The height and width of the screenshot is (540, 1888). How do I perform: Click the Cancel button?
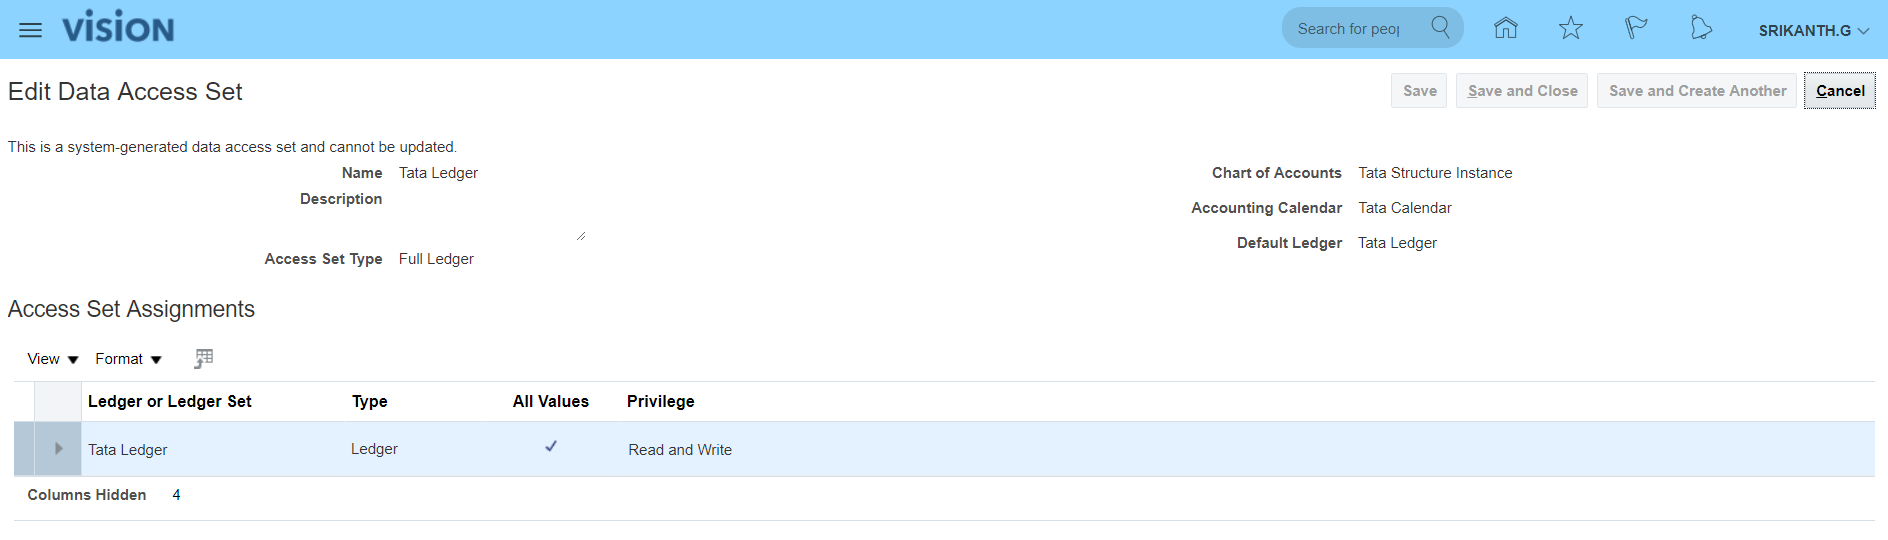click(x=1839, y=91)
